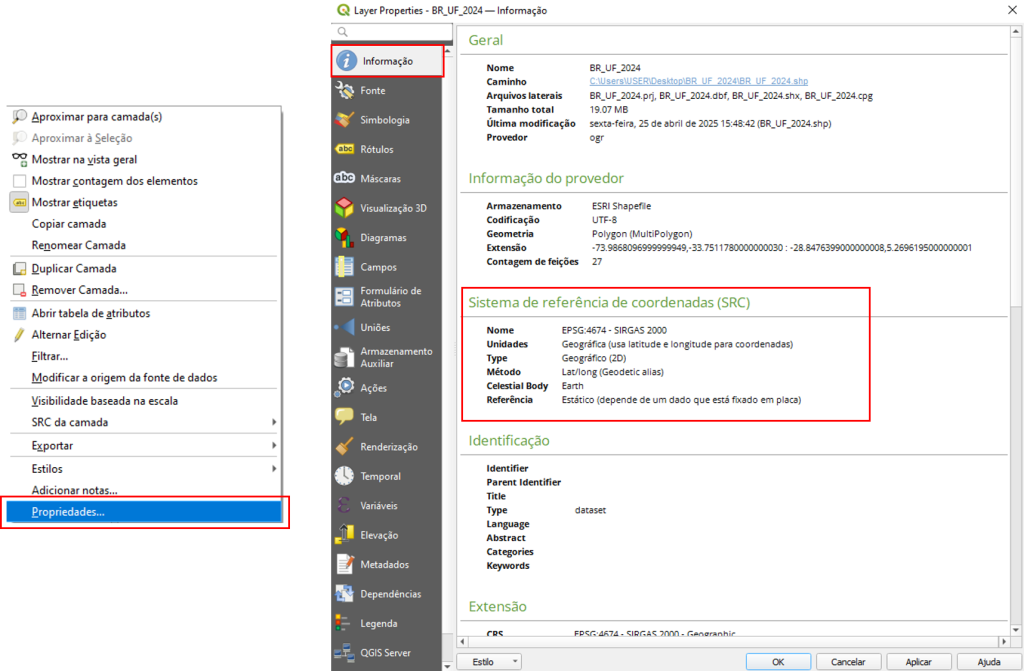Screen dimensions: 1024x671
Task: Select Abrir tabela de atributos
Action: click(90, 313)
